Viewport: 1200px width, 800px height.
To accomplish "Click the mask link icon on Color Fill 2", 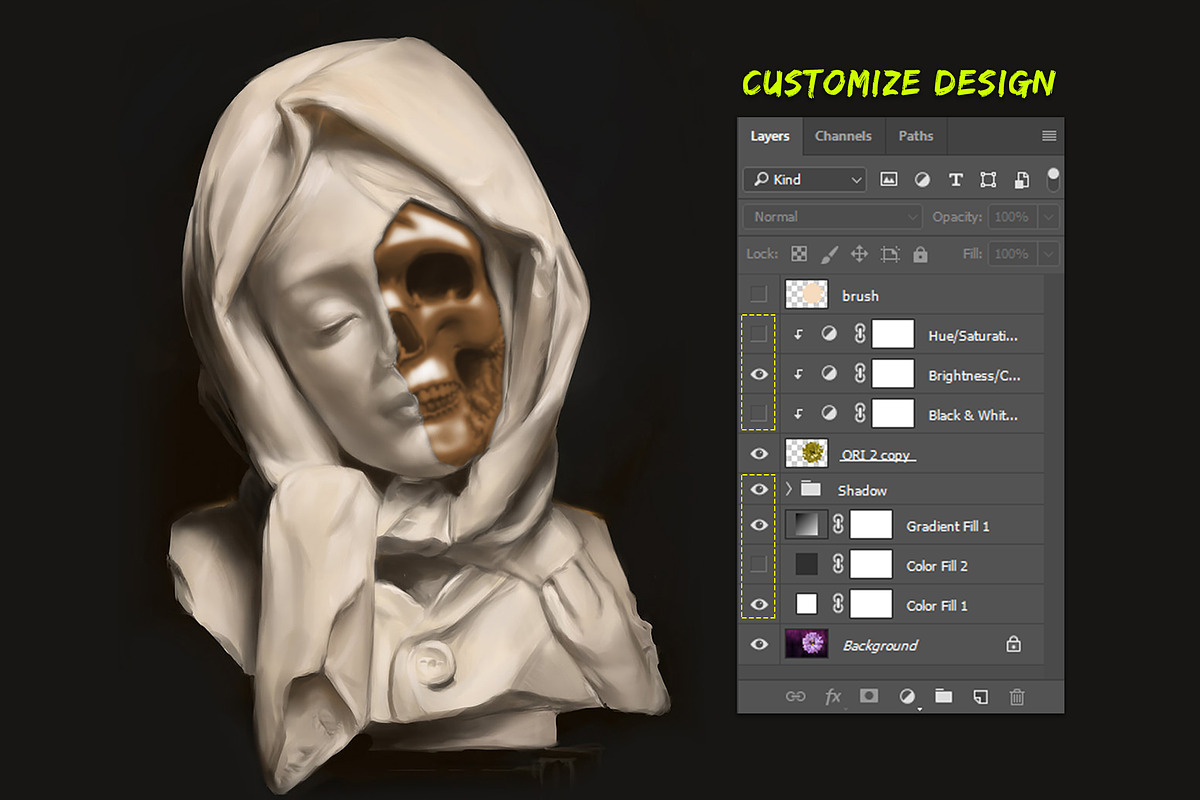I will [x=838, y=564].
